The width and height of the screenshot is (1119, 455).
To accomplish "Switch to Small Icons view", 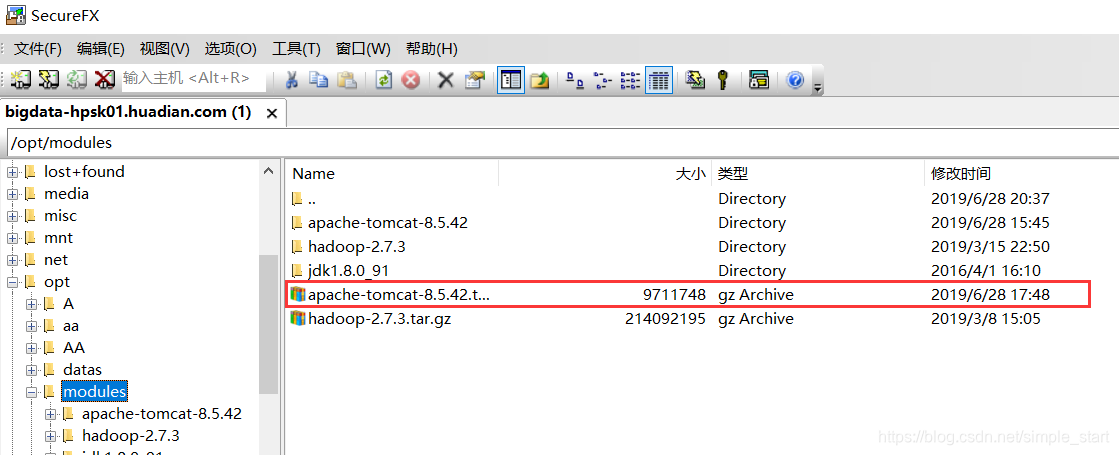I will [x=603, y=80].
